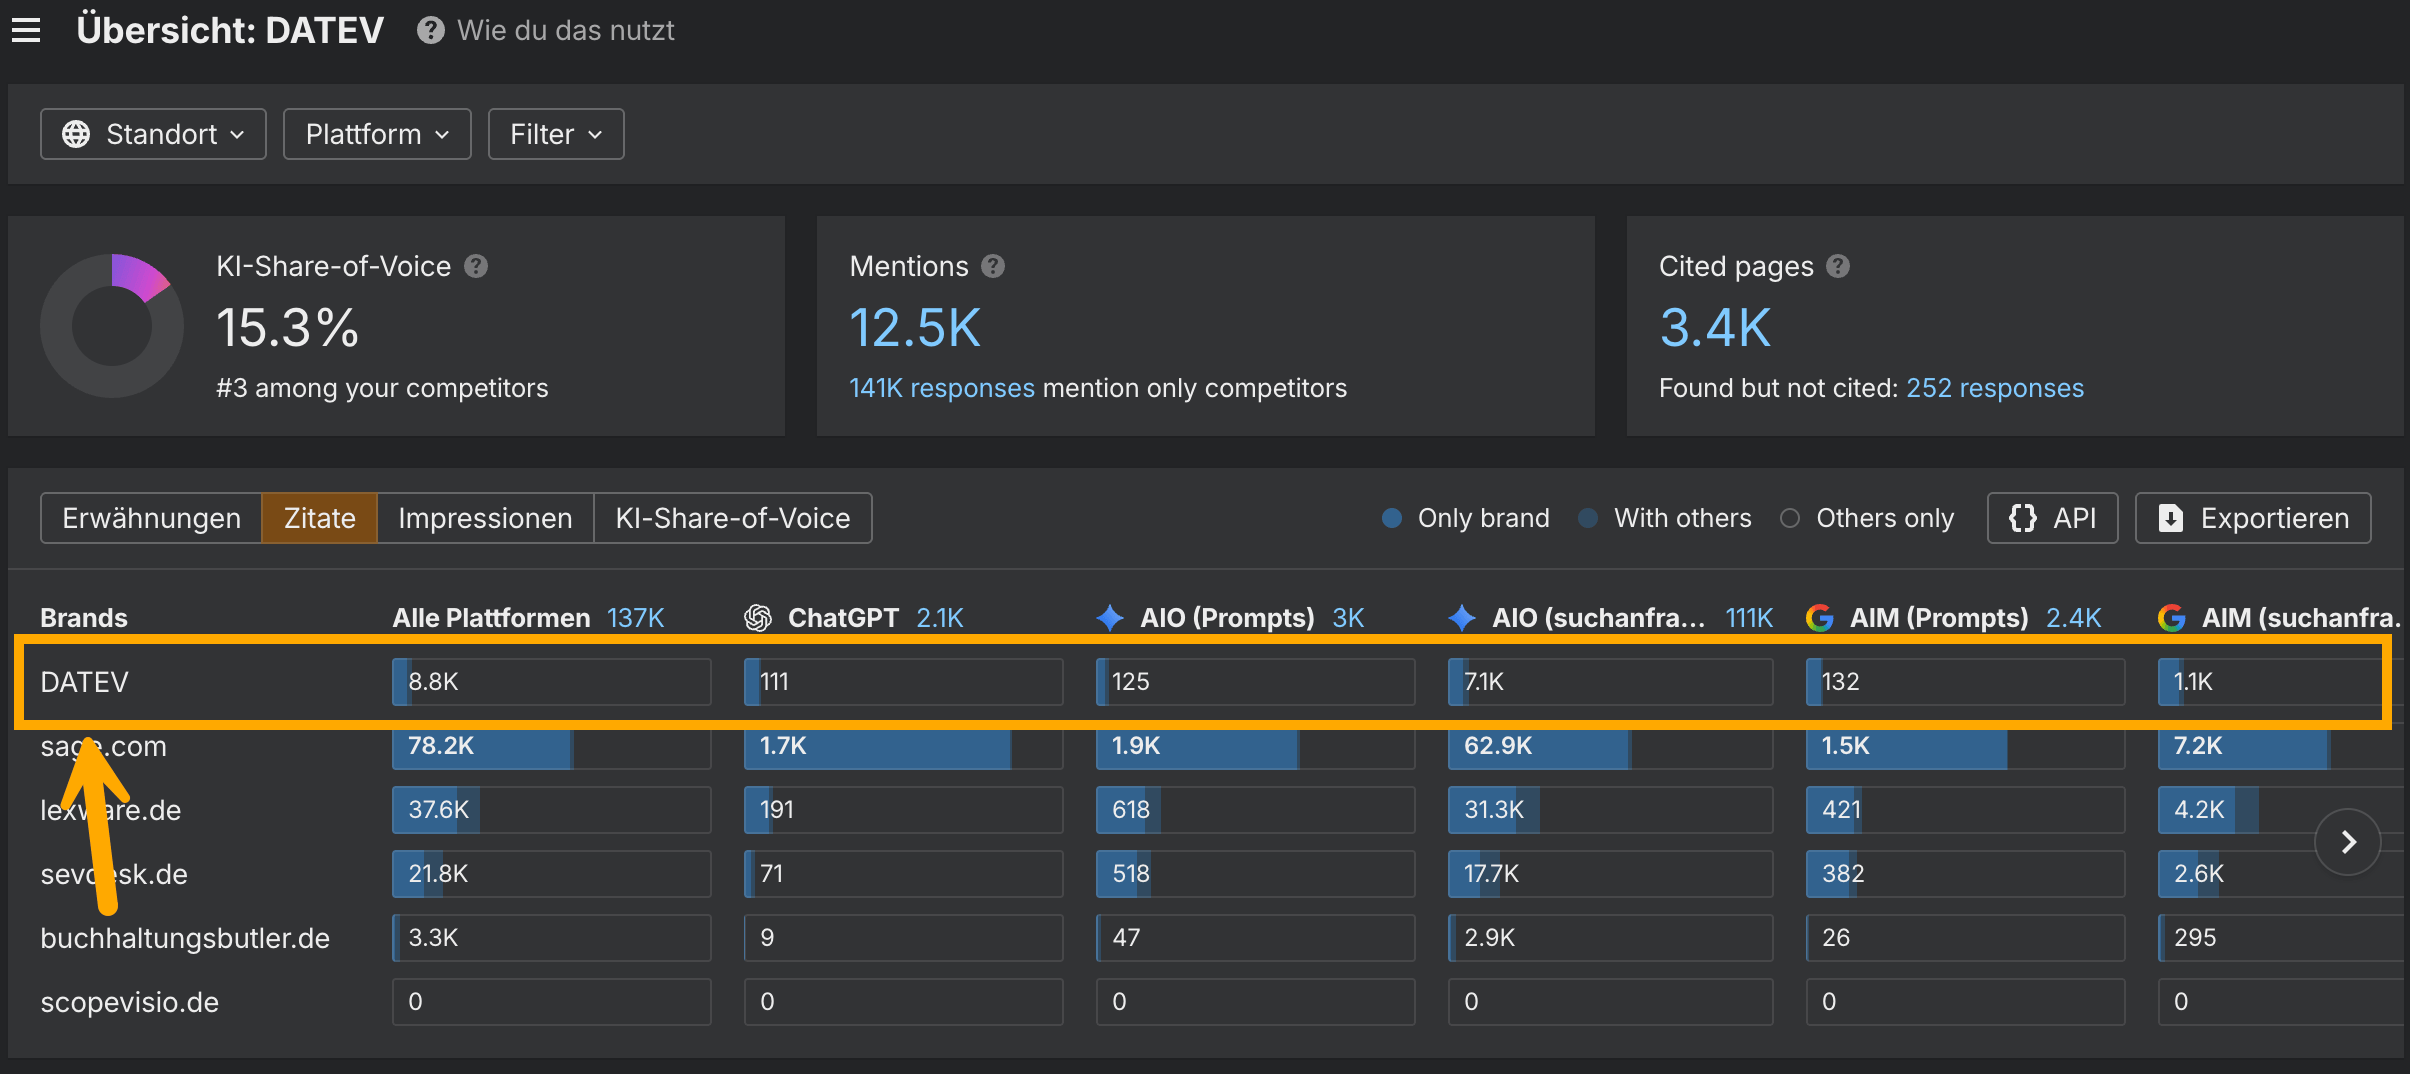2410x1074 pixels.
Task: Click the 21.8K cell for sevdesk.de
Action: tap(551, 874)
